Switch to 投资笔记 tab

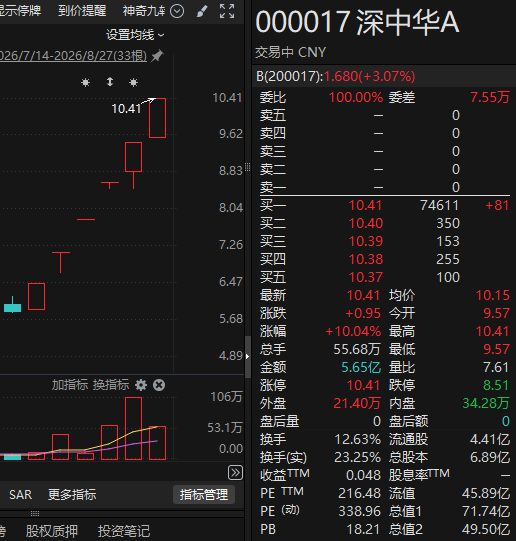(x=124, y=531)
